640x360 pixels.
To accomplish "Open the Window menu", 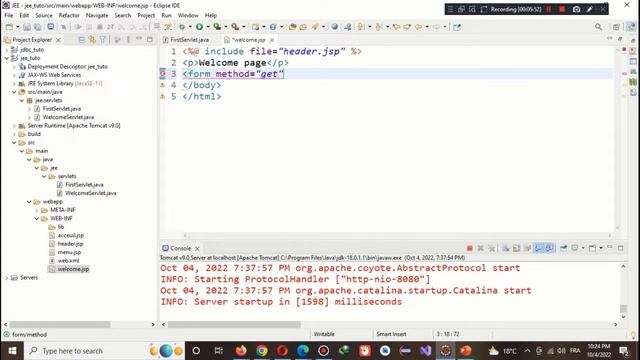I will 188,15.
